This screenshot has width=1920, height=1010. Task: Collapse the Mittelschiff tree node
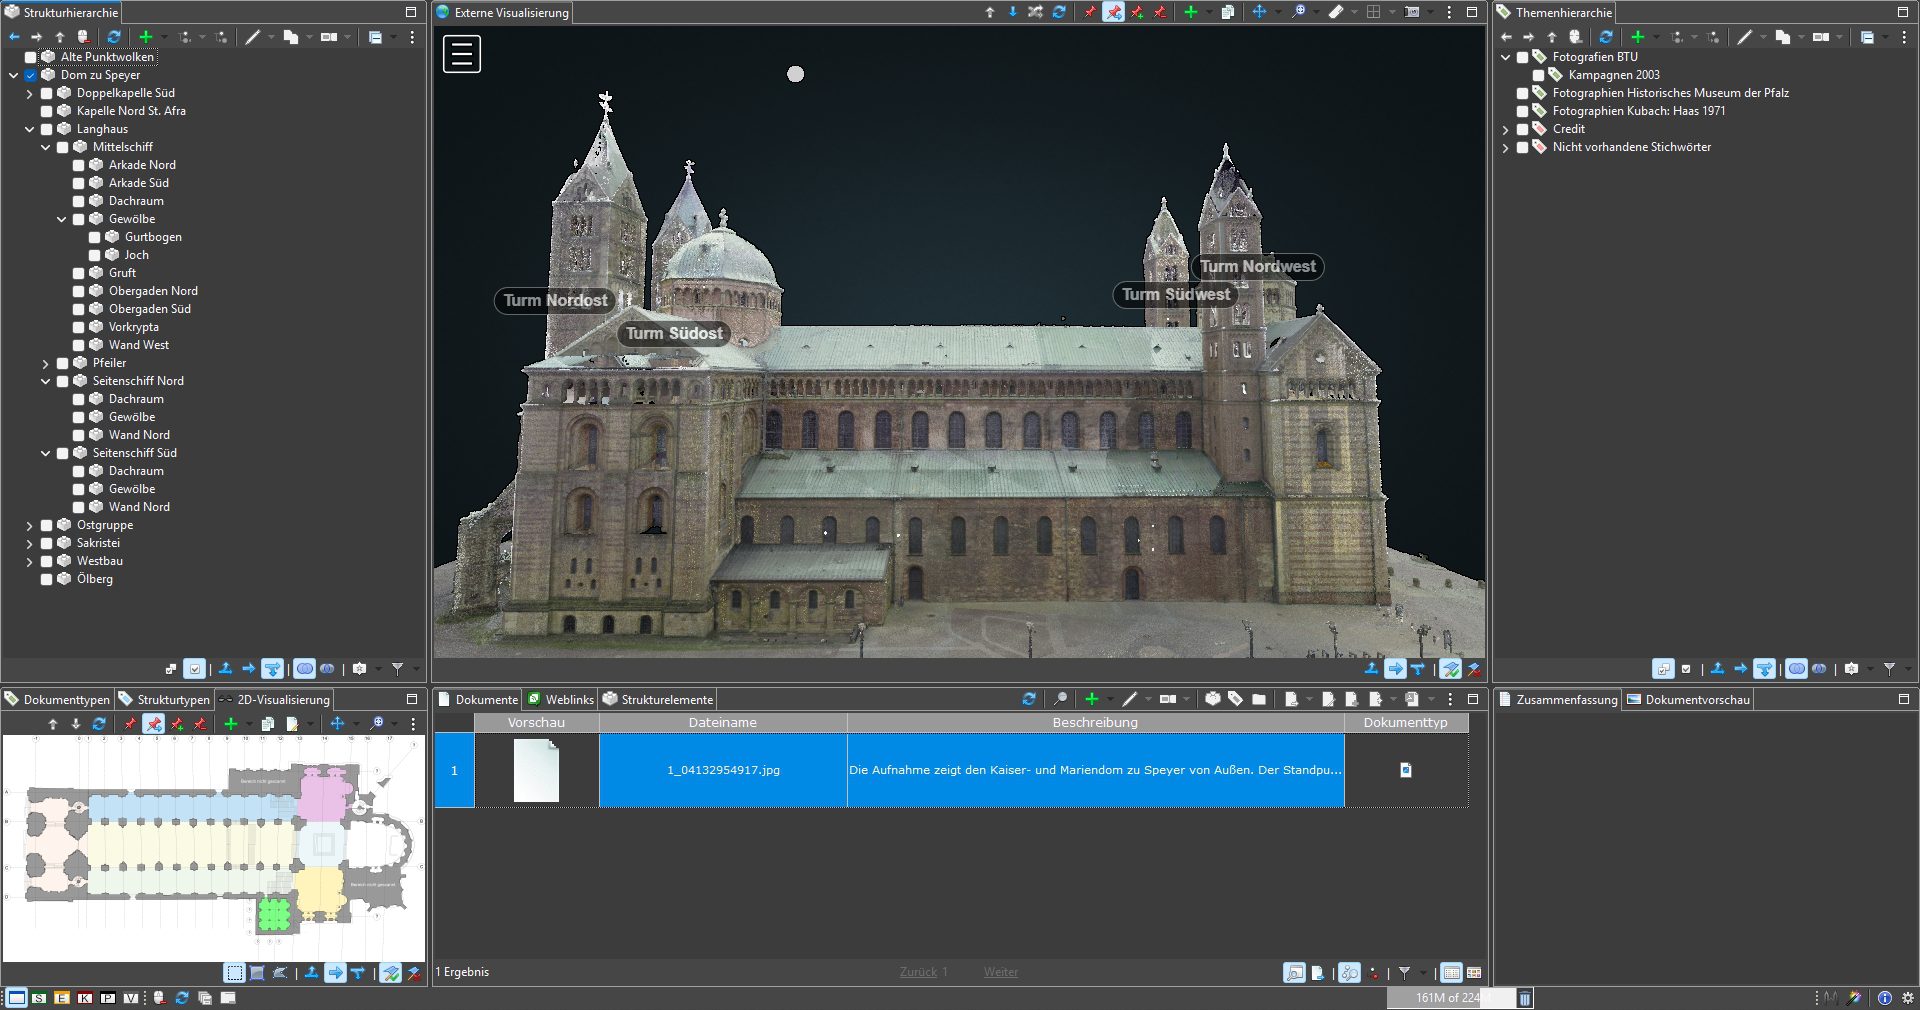[x=46, y=147]
